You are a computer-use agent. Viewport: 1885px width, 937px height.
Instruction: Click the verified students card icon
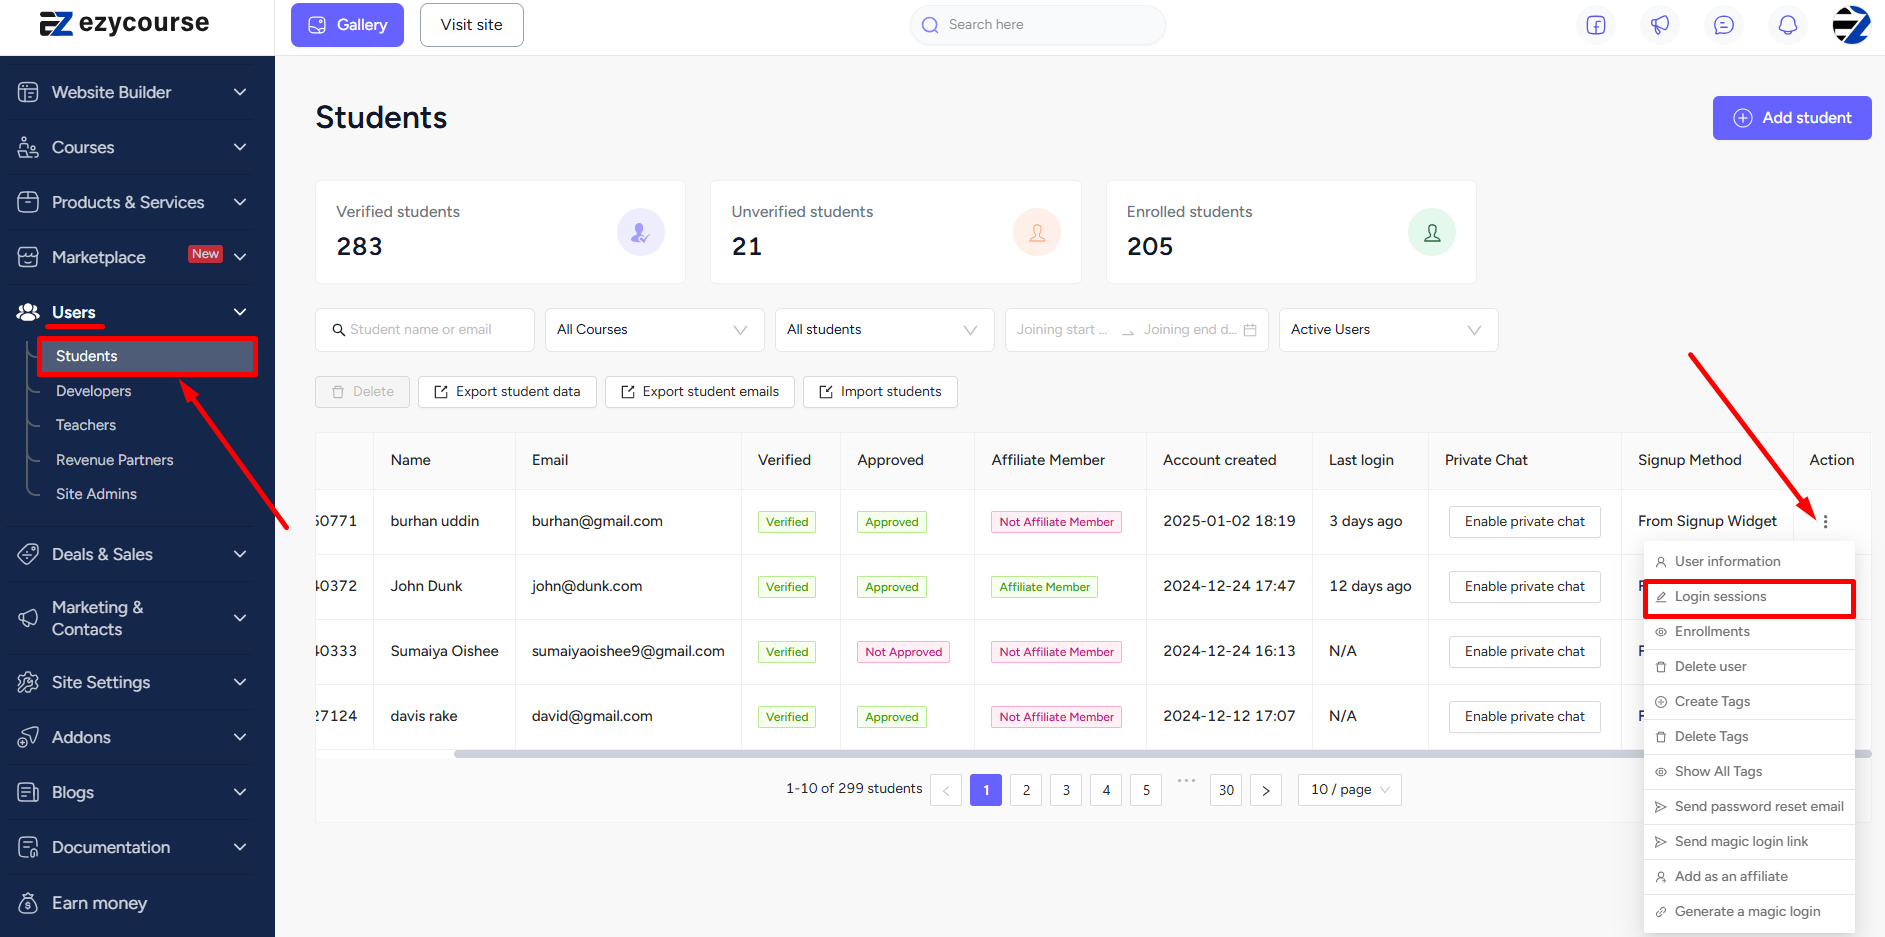point(641,232)
